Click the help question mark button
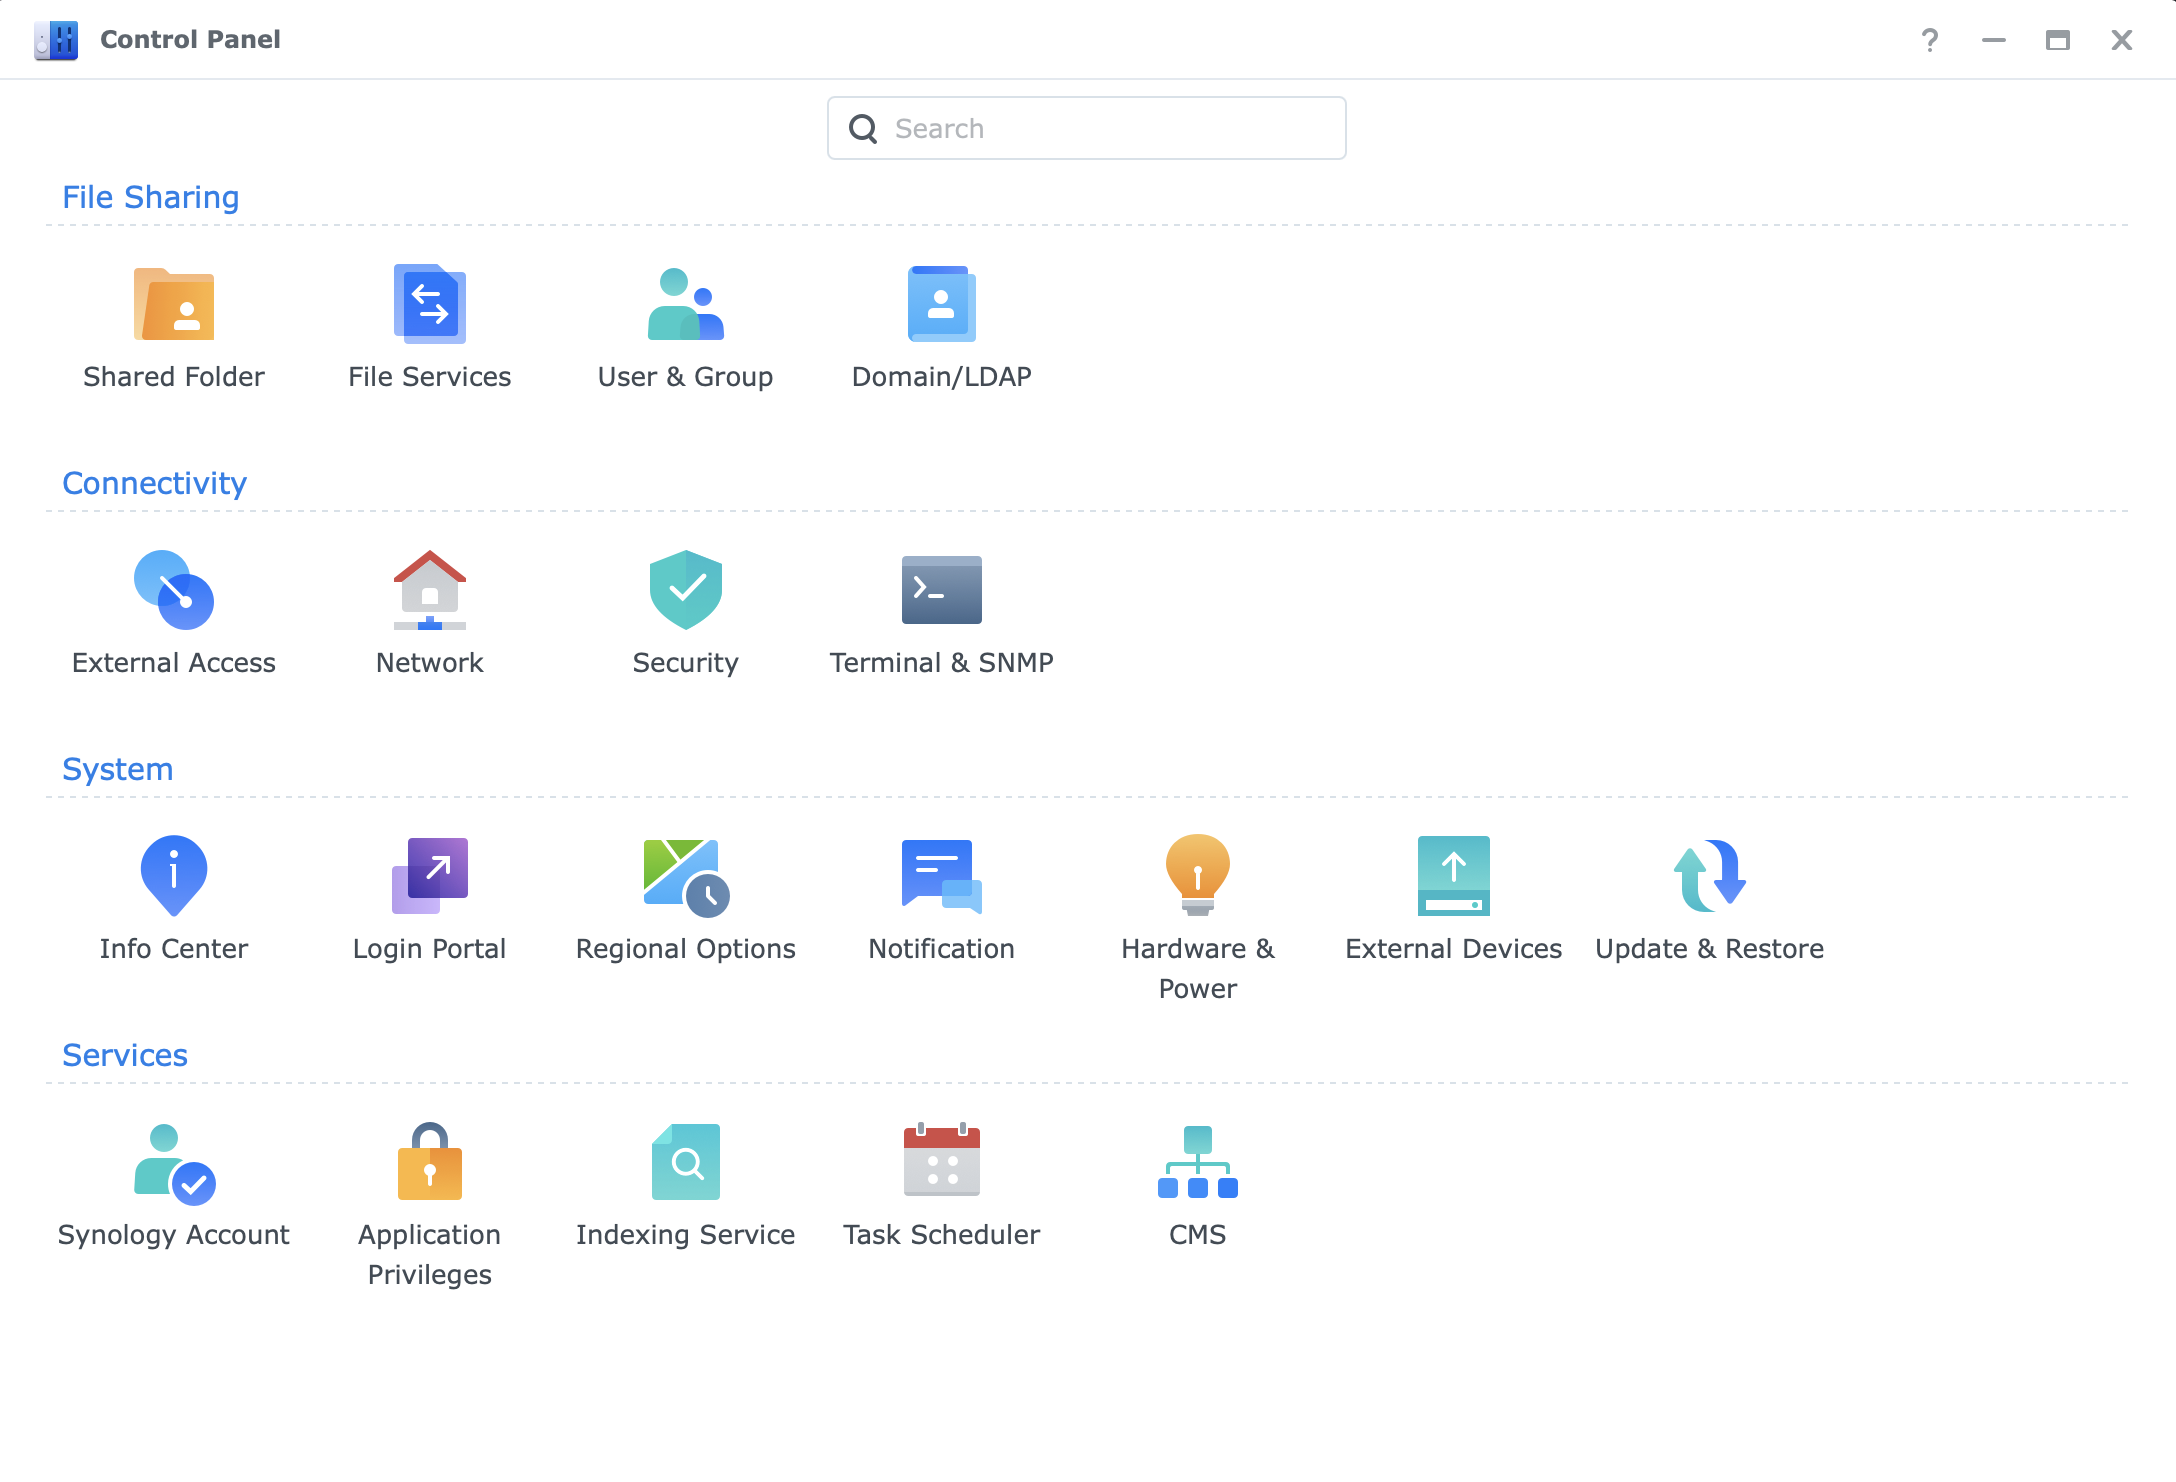 pyautogui.click(x=1930, y=40)
